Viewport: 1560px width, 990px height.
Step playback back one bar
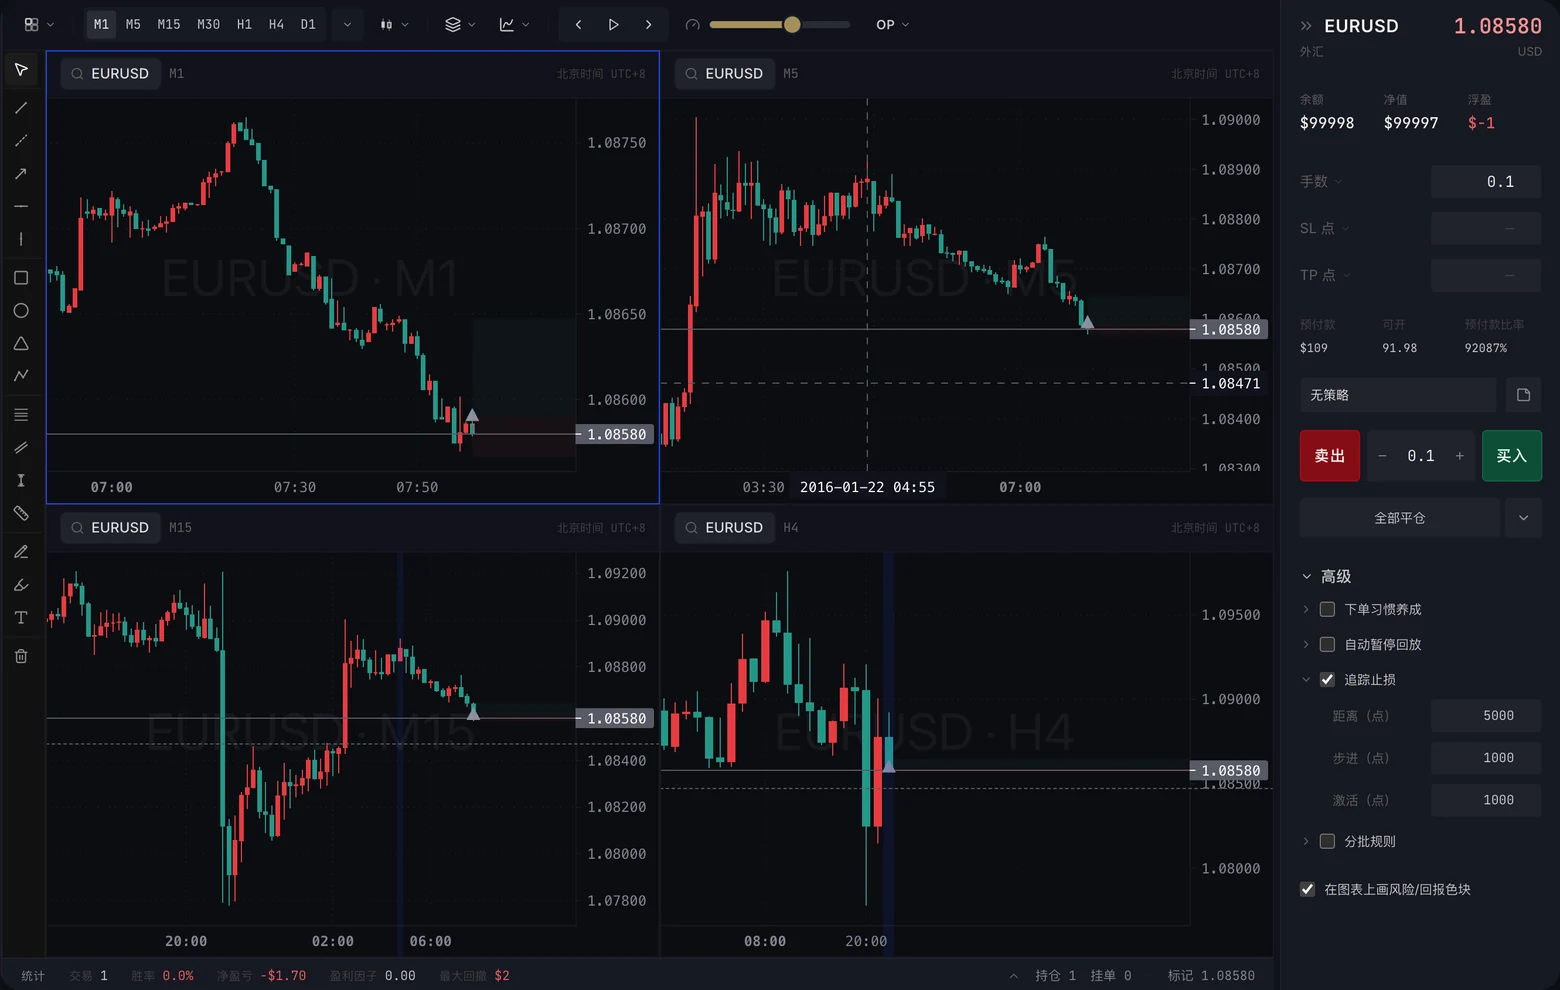coord(578,24)
